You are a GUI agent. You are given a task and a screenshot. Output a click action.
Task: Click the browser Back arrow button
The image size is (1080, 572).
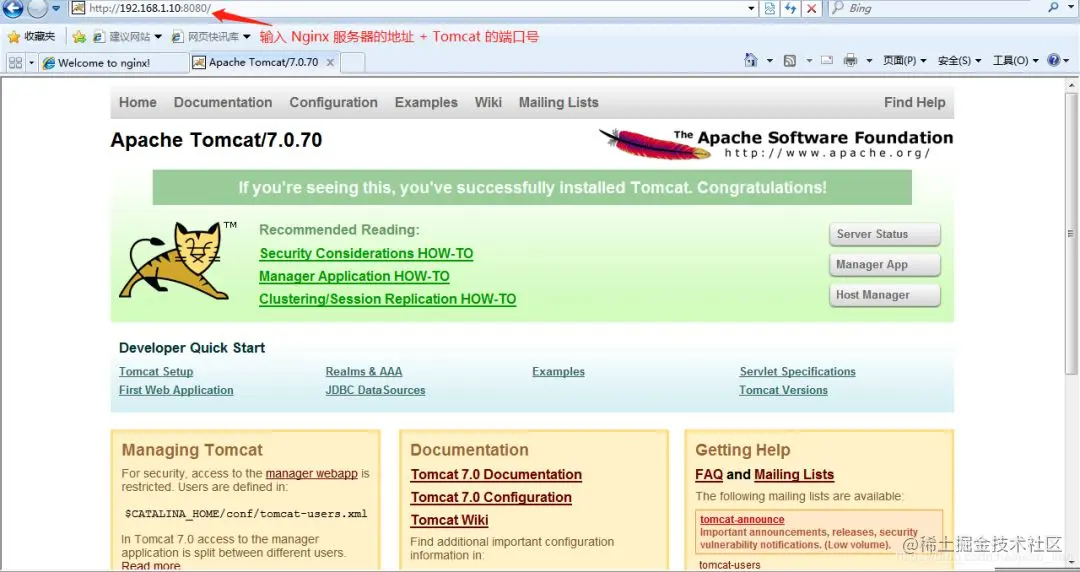click(12, 8)
